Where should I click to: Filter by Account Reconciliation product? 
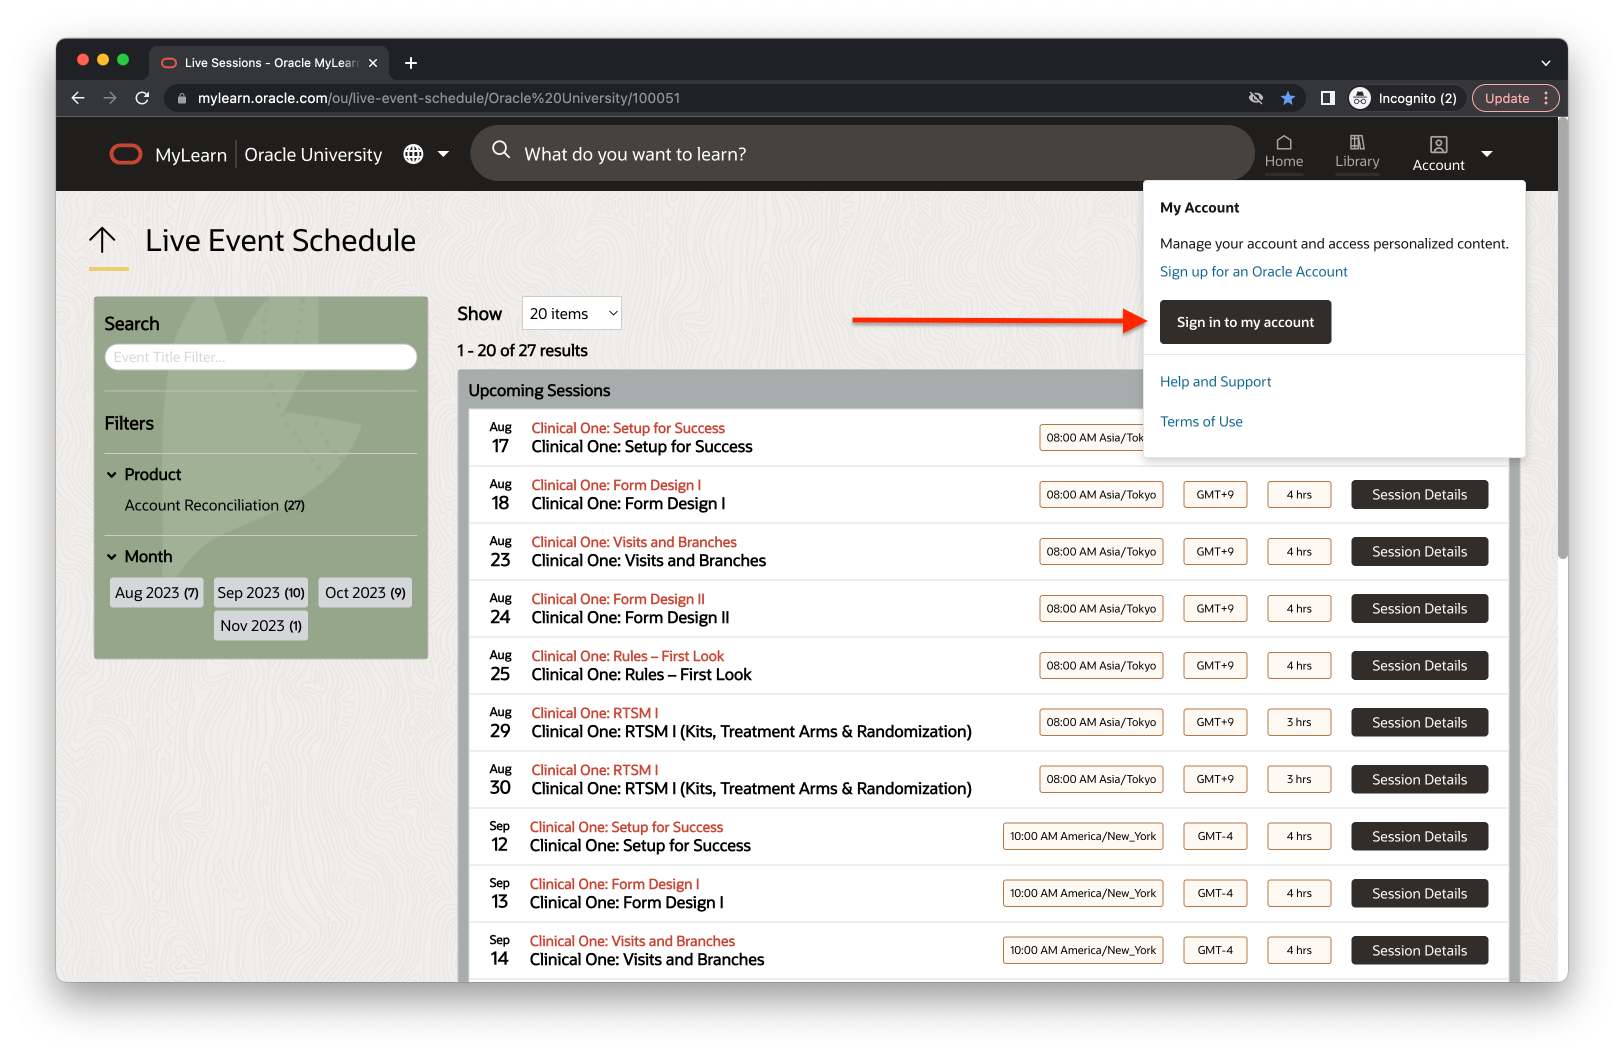pos(215,505)
